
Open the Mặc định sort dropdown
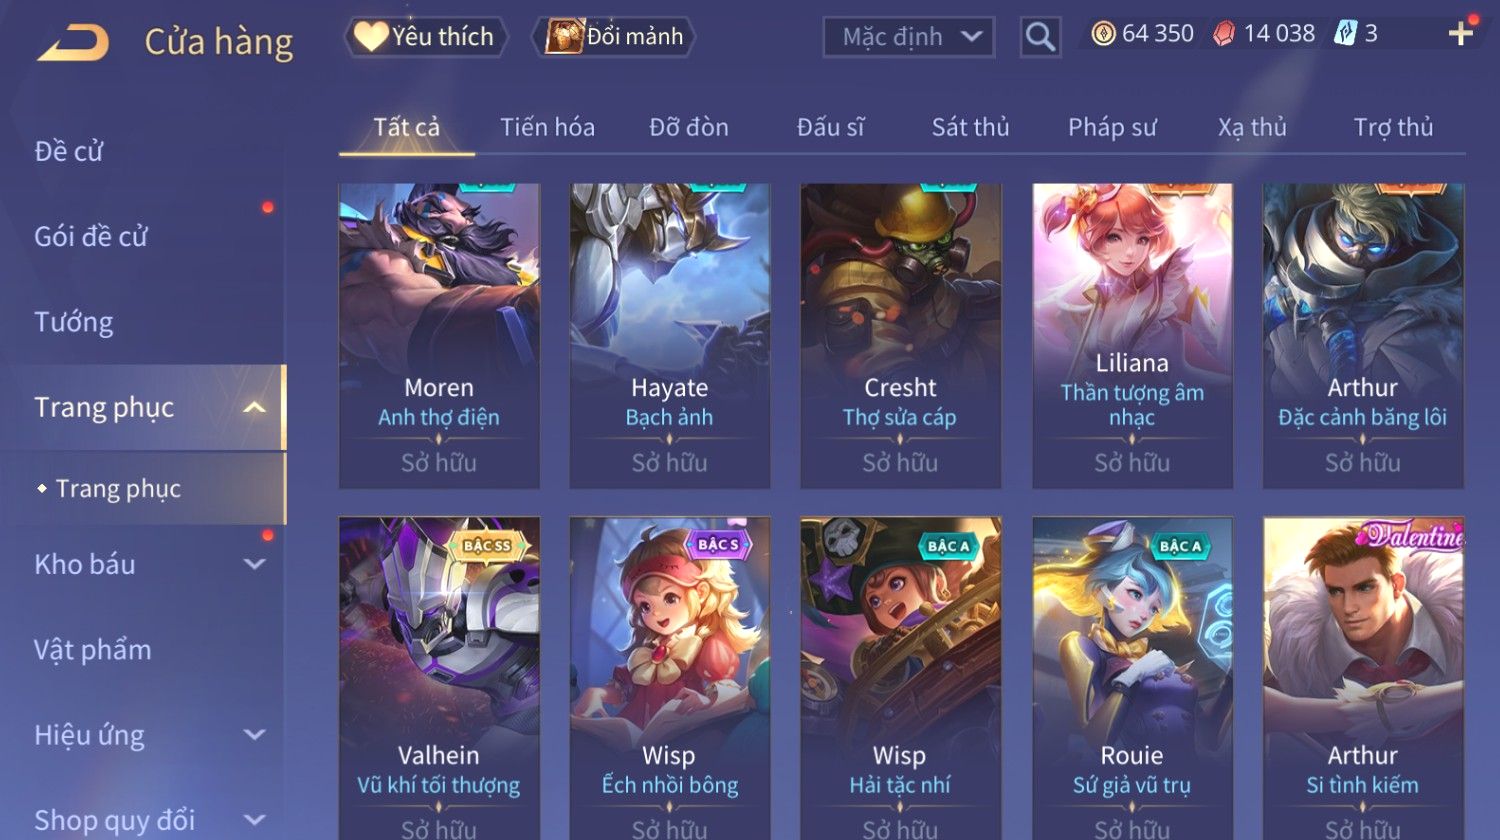click(909, 37)
